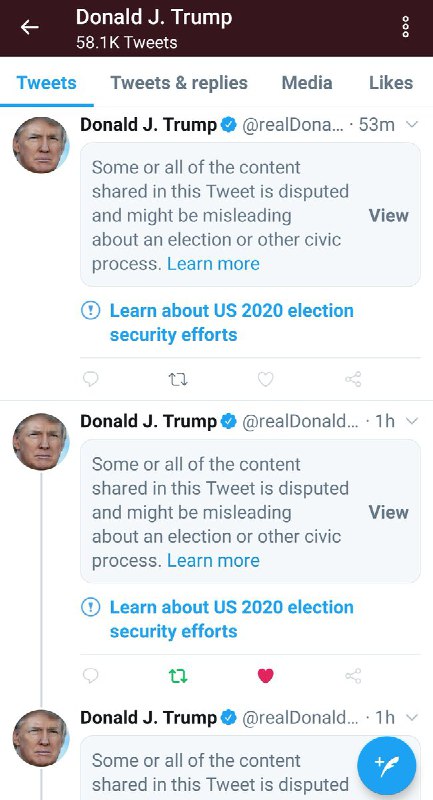This screenshot has width=433, height=800.
Task: Switch to the Media tab
Action: click(x=307, y=83)
